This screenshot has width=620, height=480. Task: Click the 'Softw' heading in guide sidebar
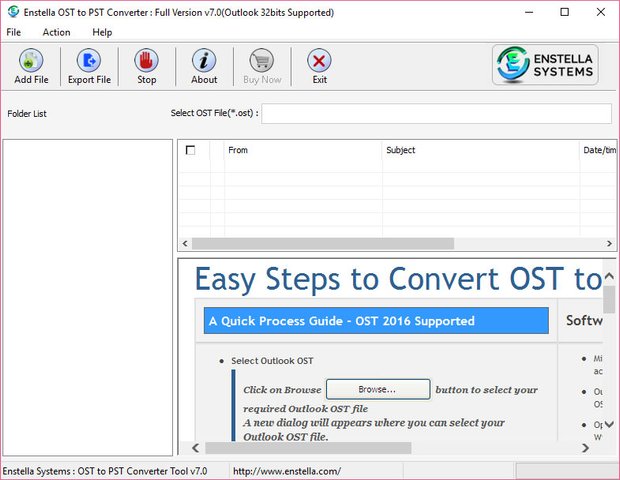coord(584,320)
